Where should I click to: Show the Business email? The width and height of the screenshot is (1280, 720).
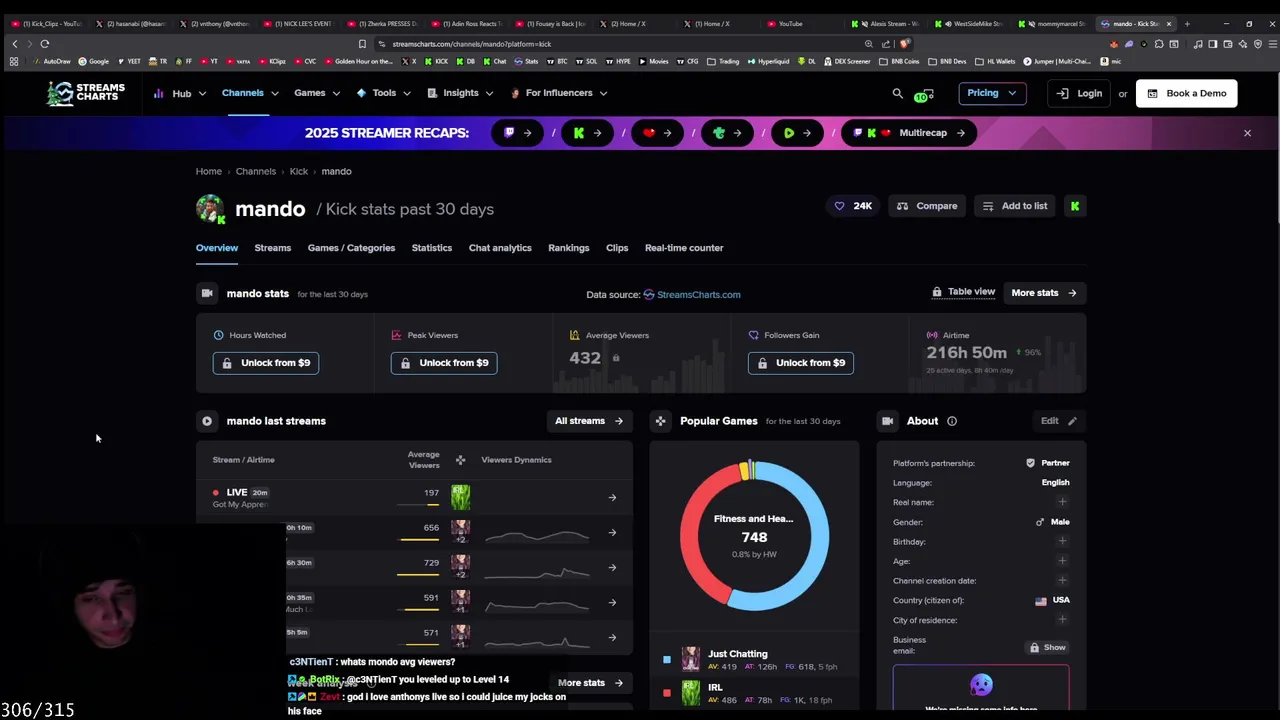[1047, 648]
